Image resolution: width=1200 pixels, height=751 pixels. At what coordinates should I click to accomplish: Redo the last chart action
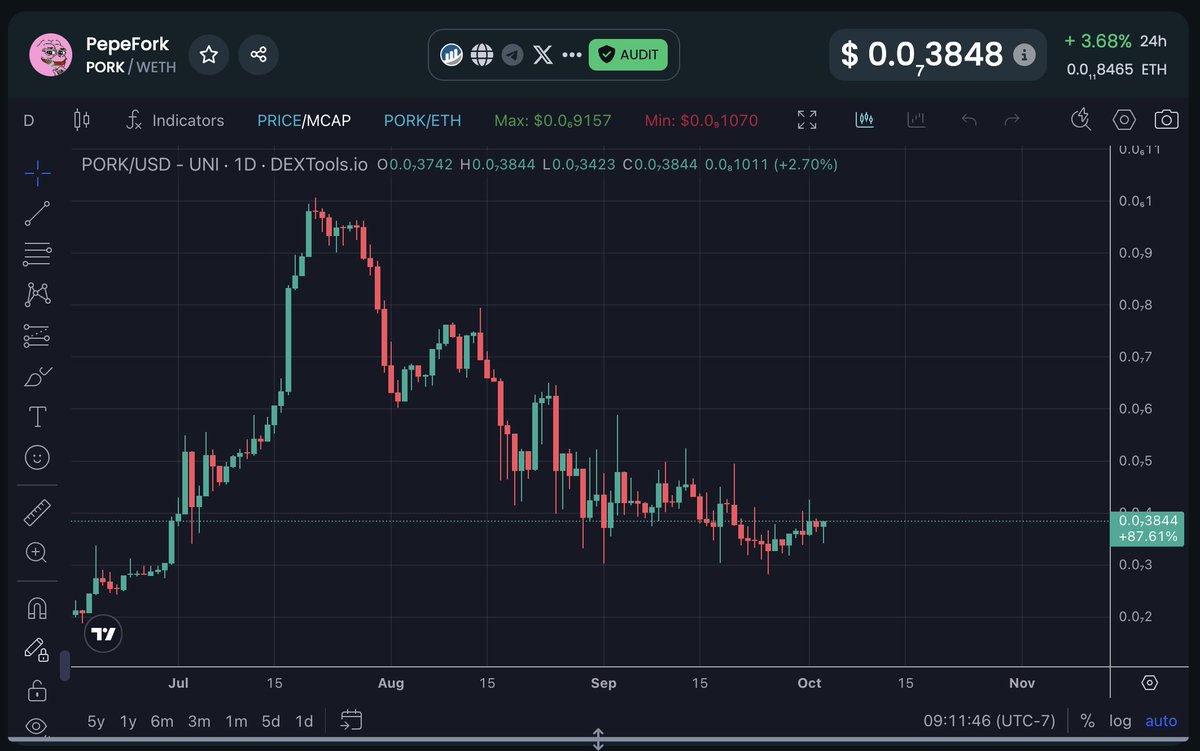(1012, 120)
